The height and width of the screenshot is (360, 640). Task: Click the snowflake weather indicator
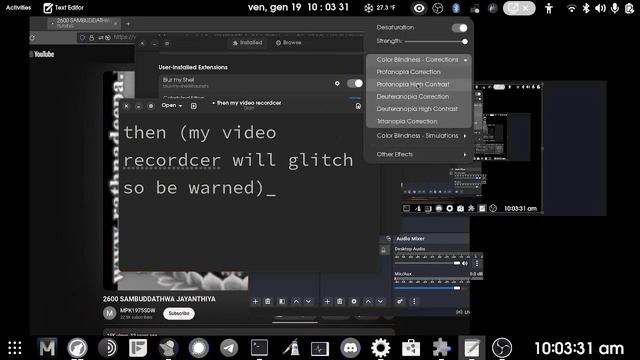click(x=369, y=8)
